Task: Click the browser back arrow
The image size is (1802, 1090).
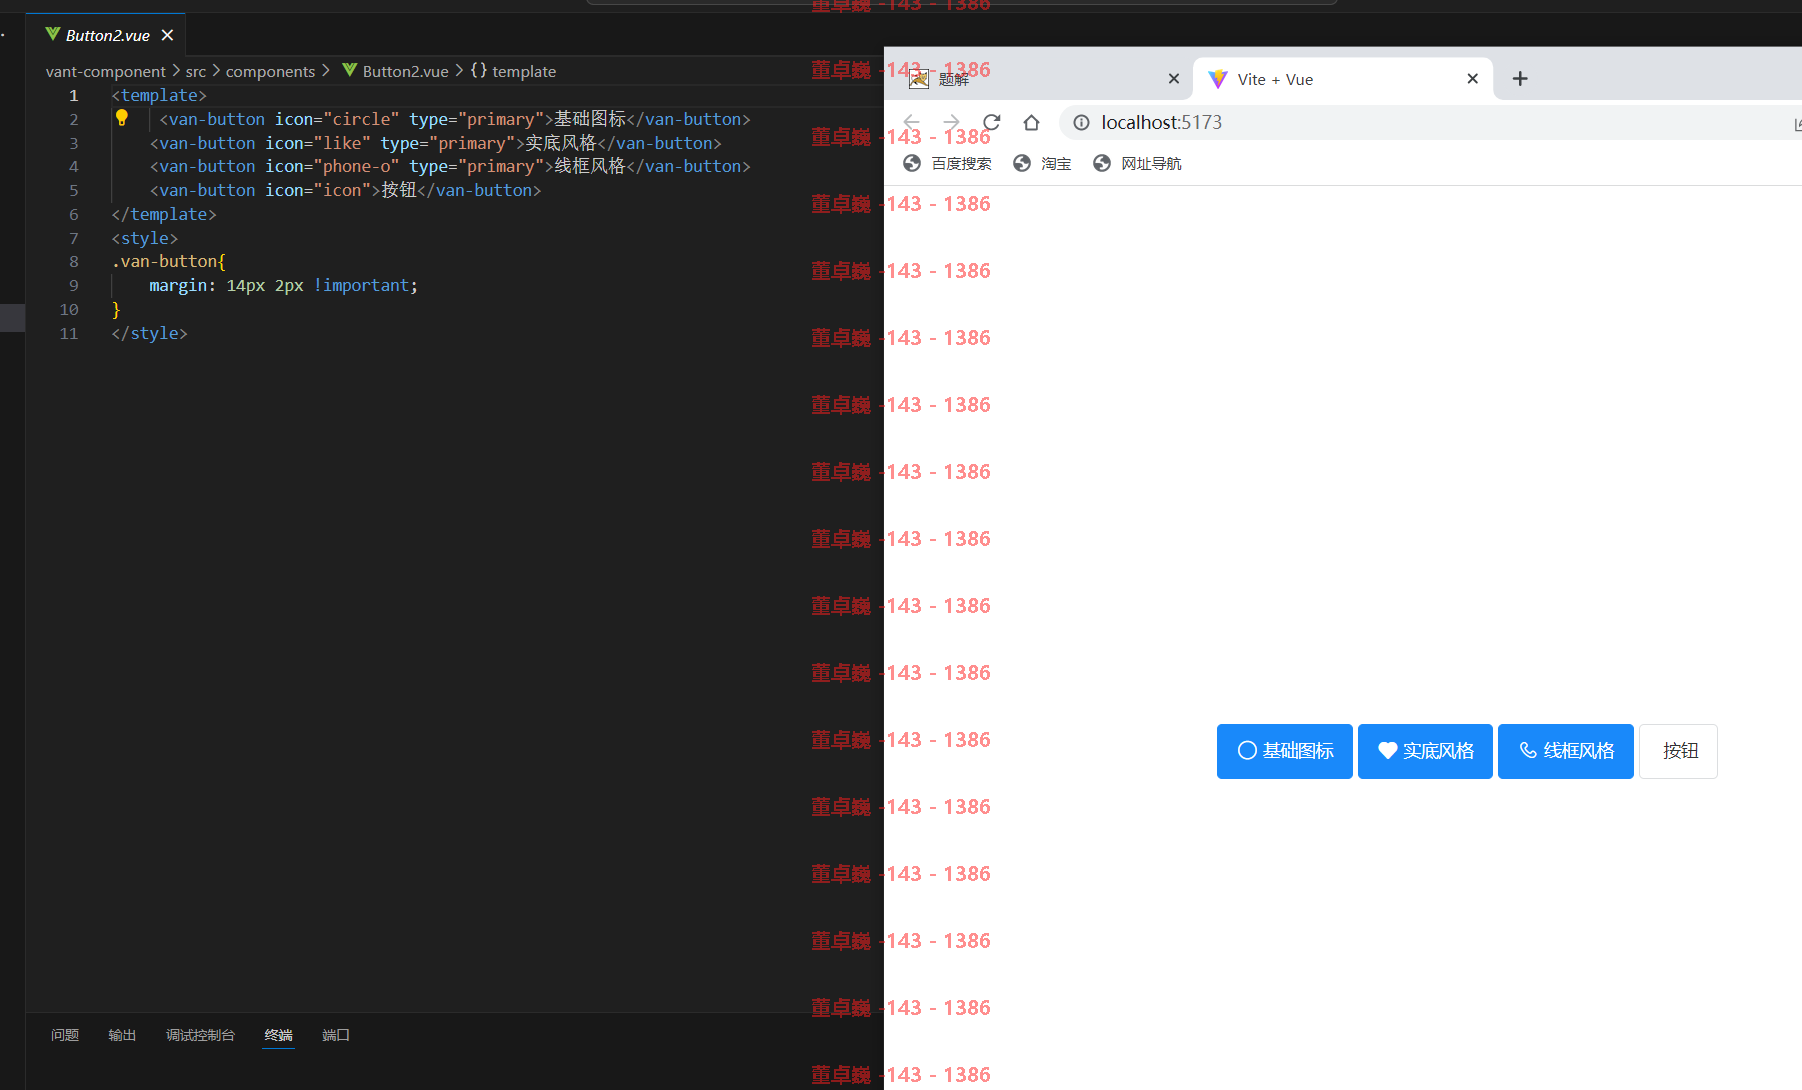Action: coord(911,122)
